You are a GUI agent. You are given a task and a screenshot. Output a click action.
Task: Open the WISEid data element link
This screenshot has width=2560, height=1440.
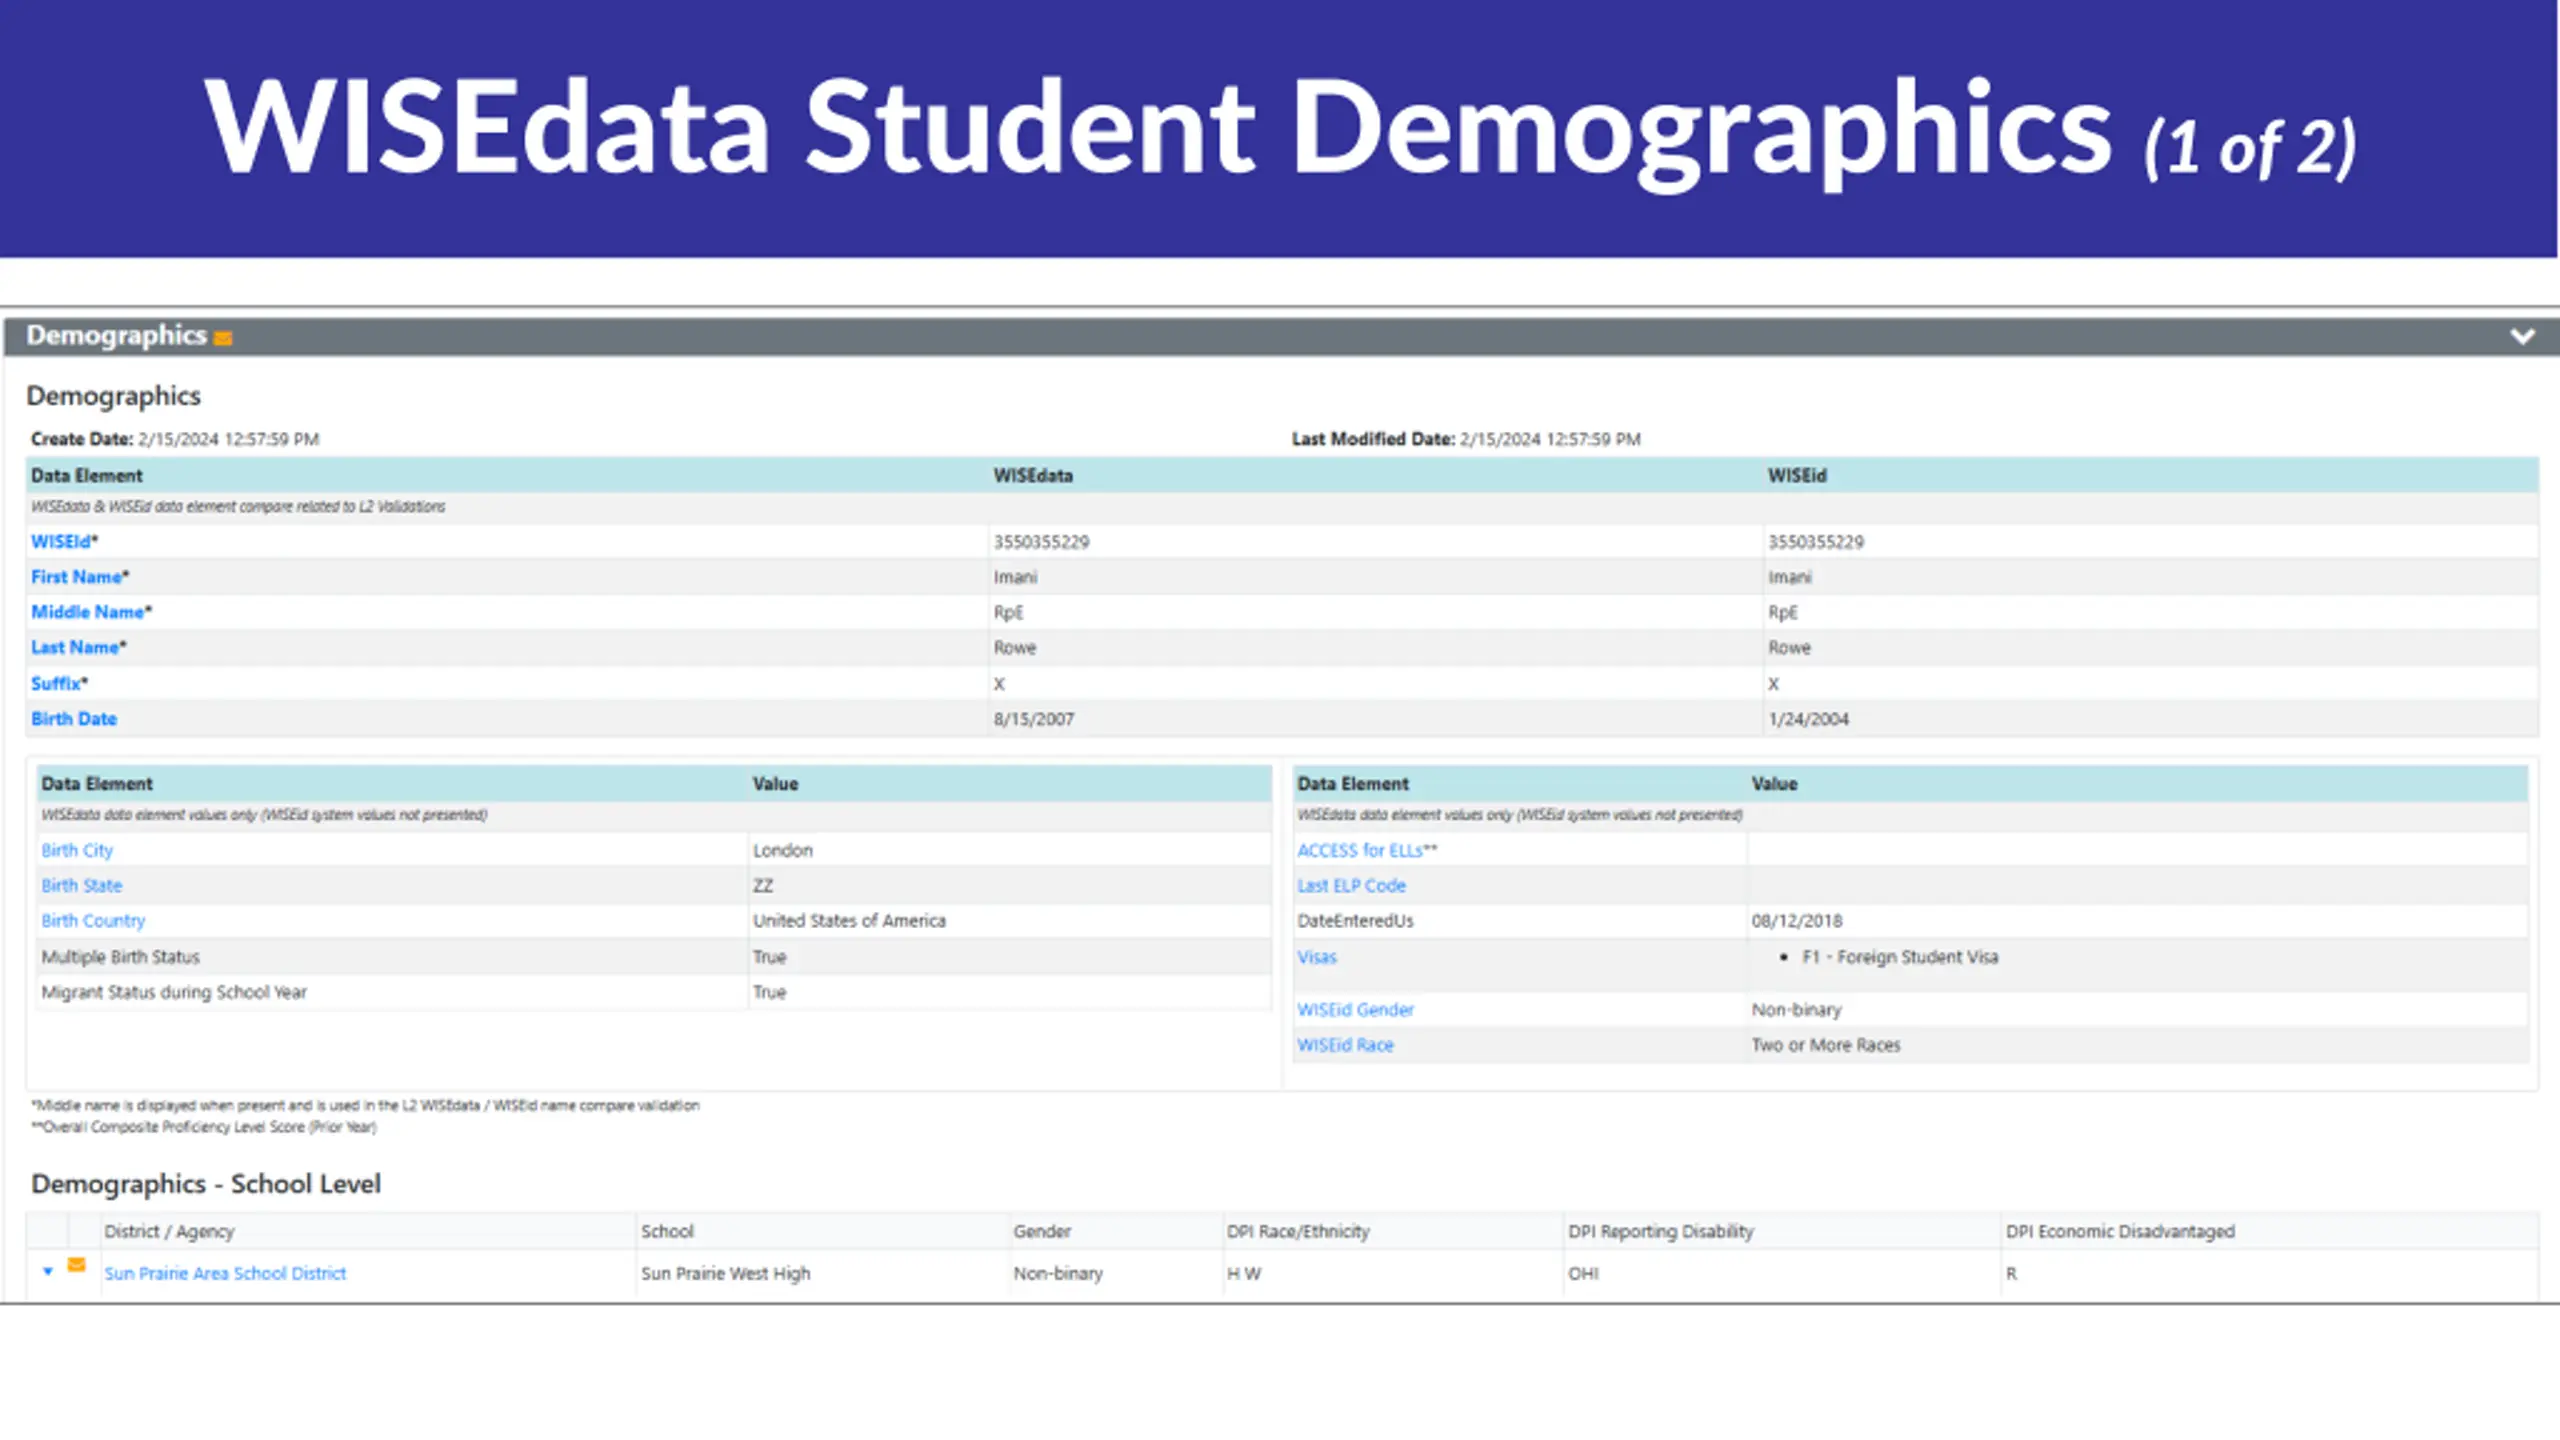coord(61,541)
